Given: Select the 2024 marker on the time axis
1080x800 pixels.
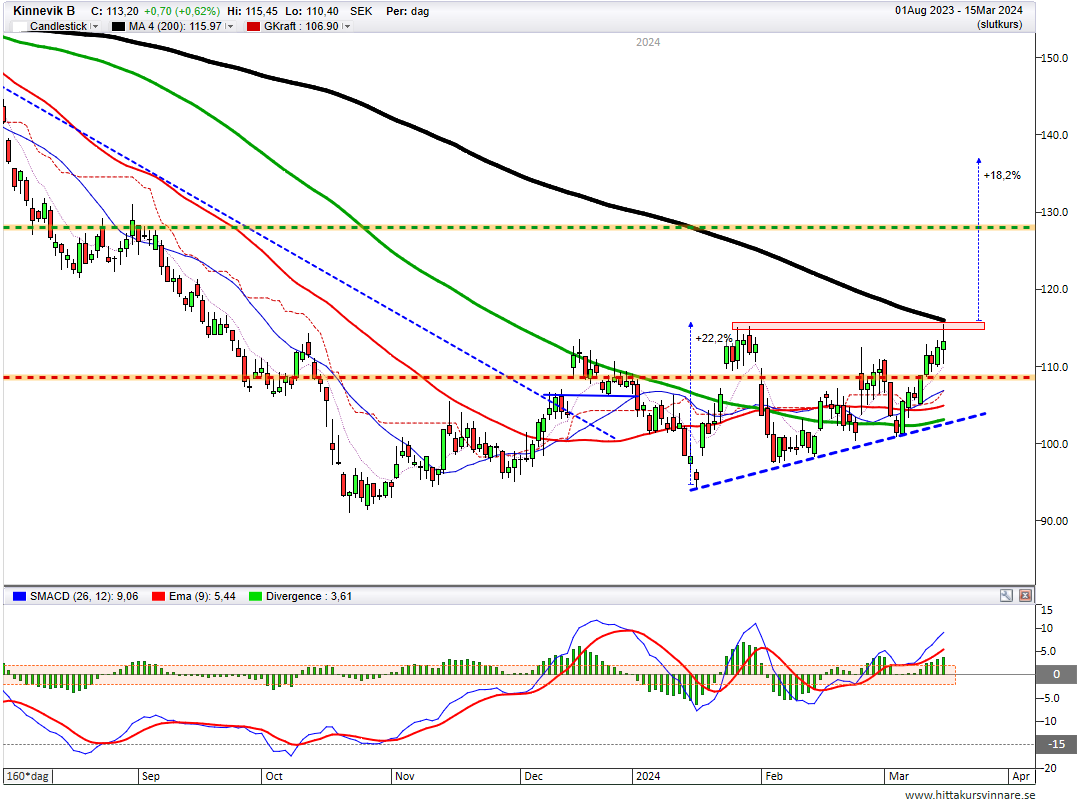Looking at the screenshot, I should [x=648, y=776].
